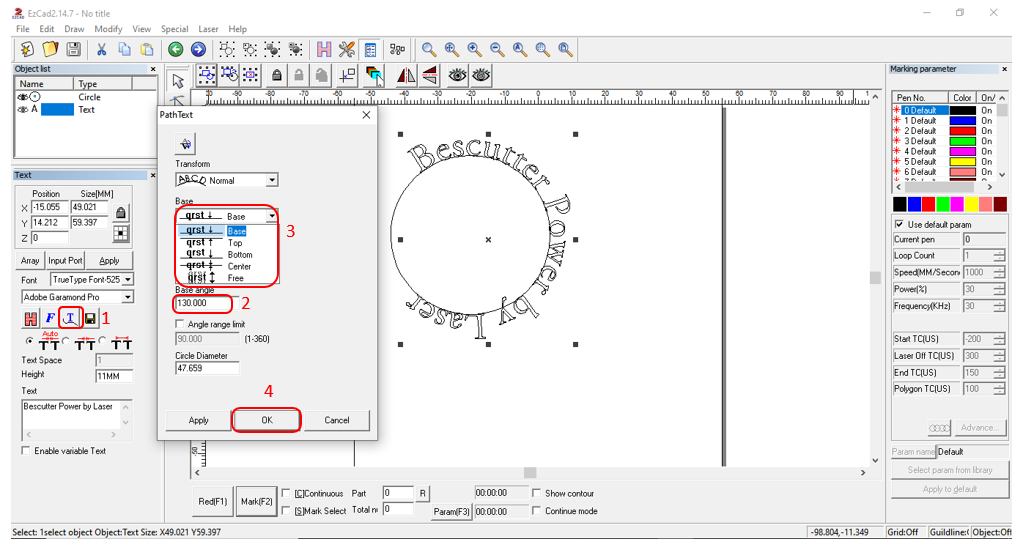Choose Top in the Base list
This screenshot has width=1020, height=553.
point(227,243)
